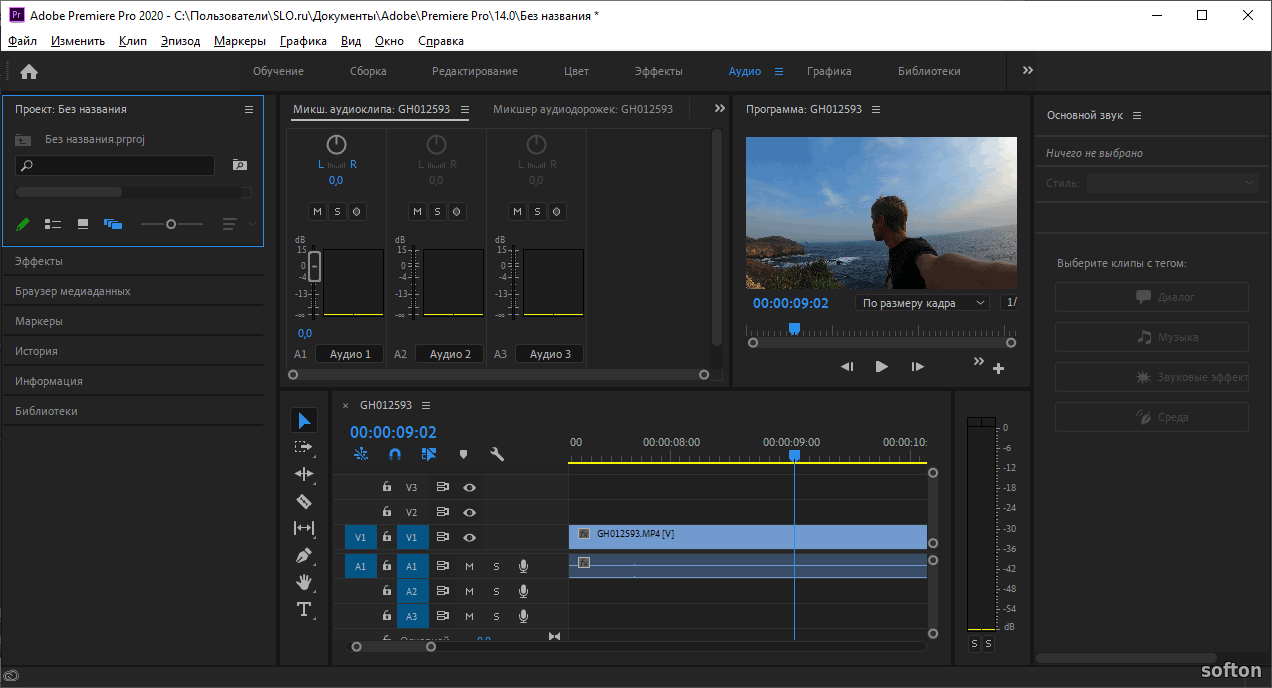The height and width of the screenshot is (688, 1272).
Task: Open the Project panel menu
Action: 249,110
